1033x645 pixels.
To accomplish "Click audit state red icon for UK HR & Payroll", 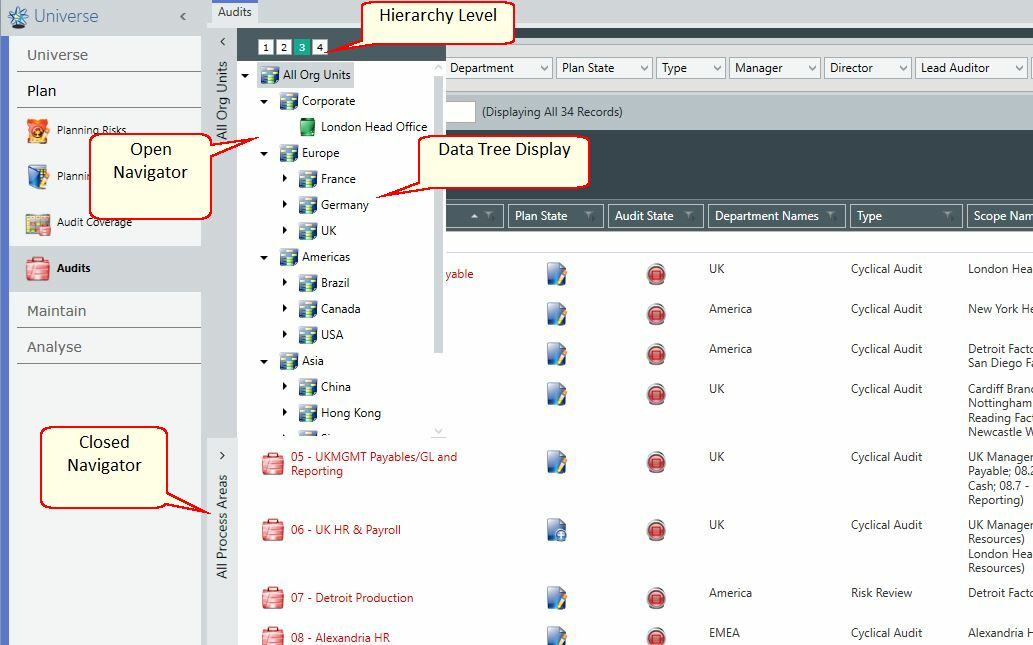I will point(656,530).
